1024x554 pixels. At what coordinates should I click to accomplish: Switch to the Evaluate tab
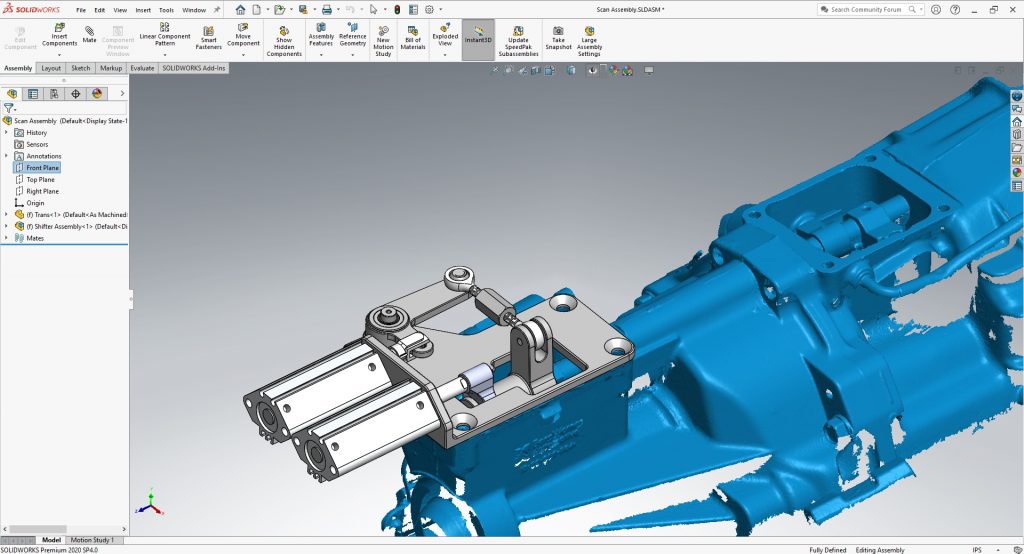click(142, 68)
